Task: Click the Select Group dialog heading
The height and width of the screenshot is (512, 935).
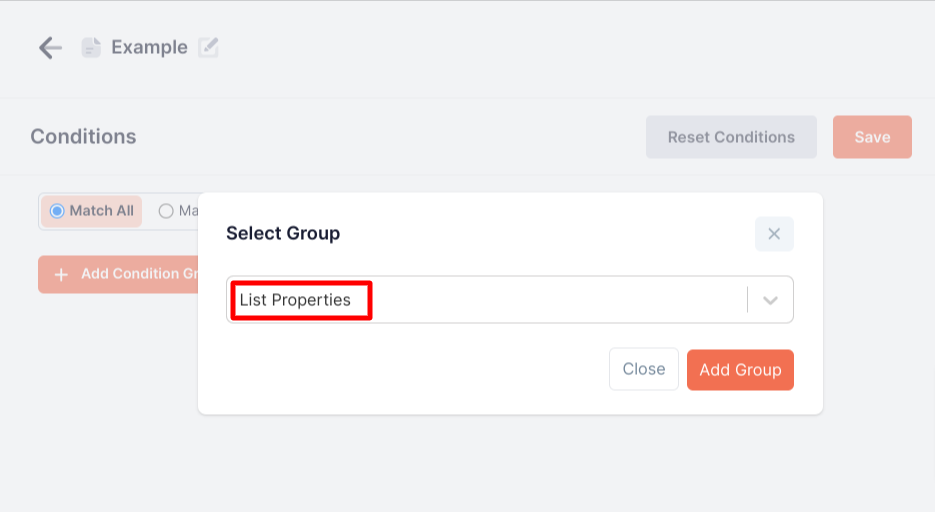Action: [x=283, y=234]
